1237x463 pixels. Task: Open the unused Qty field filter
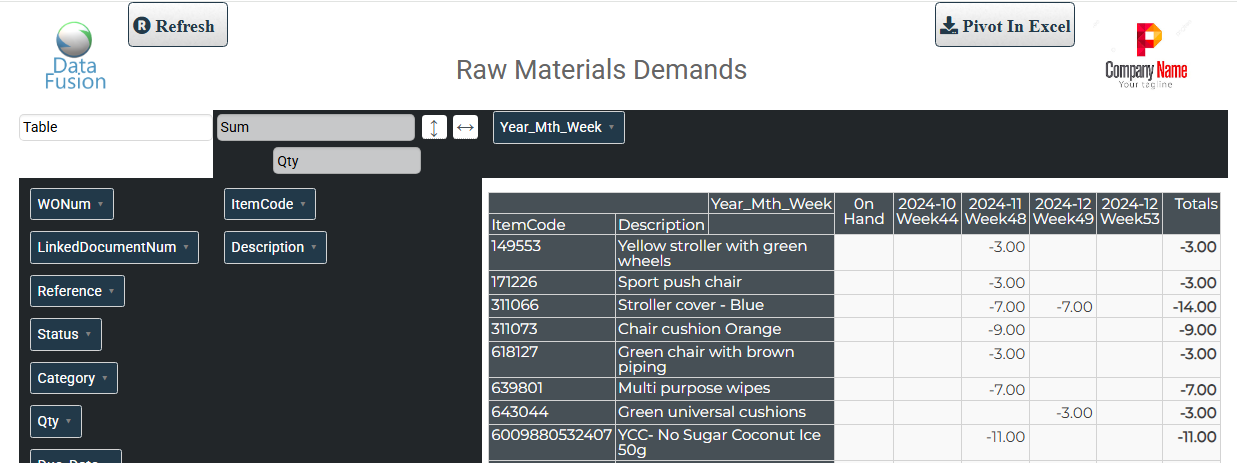click(68, 421)
